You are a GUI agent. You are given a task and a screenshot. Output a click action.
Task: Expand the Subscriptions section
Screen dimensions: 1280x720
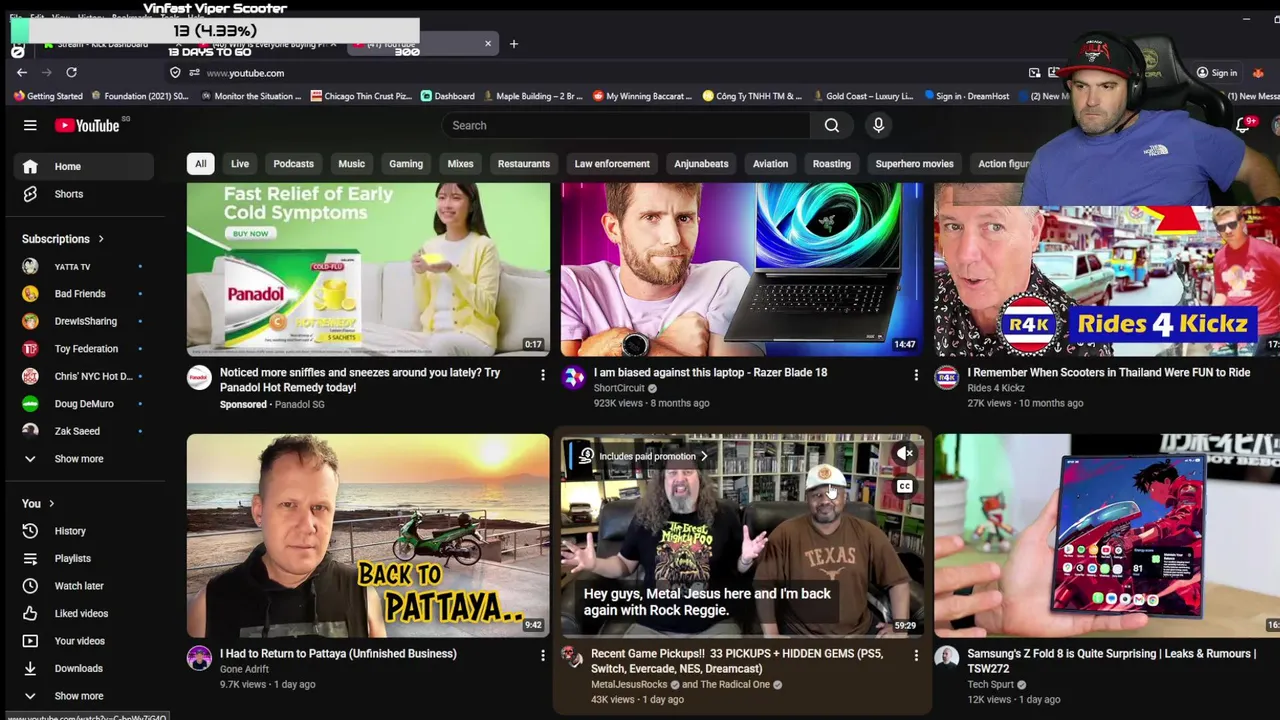(63, 239)
